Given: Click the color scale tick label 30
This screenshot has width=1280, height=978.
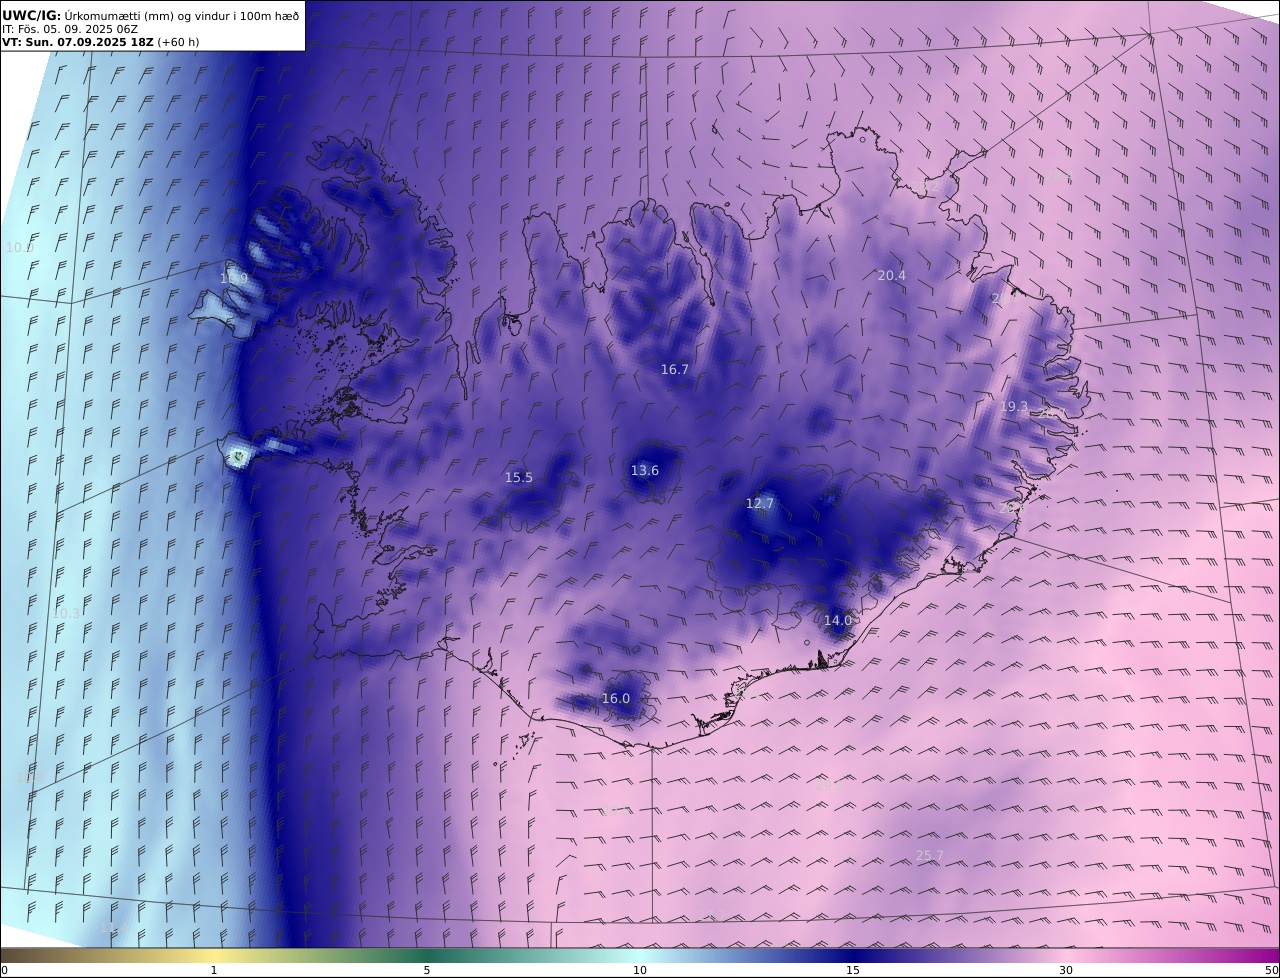Looking at the screenshot, I should pyautogui.click(x=1066, y=970).
